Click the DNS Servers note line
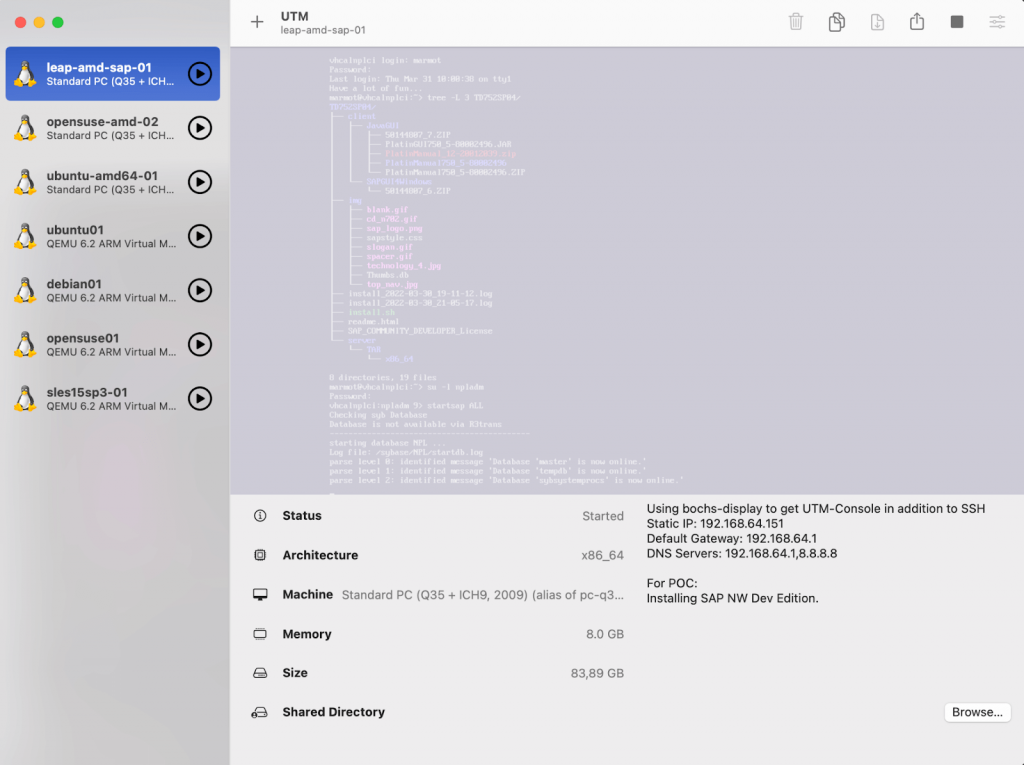 point(742,553)
